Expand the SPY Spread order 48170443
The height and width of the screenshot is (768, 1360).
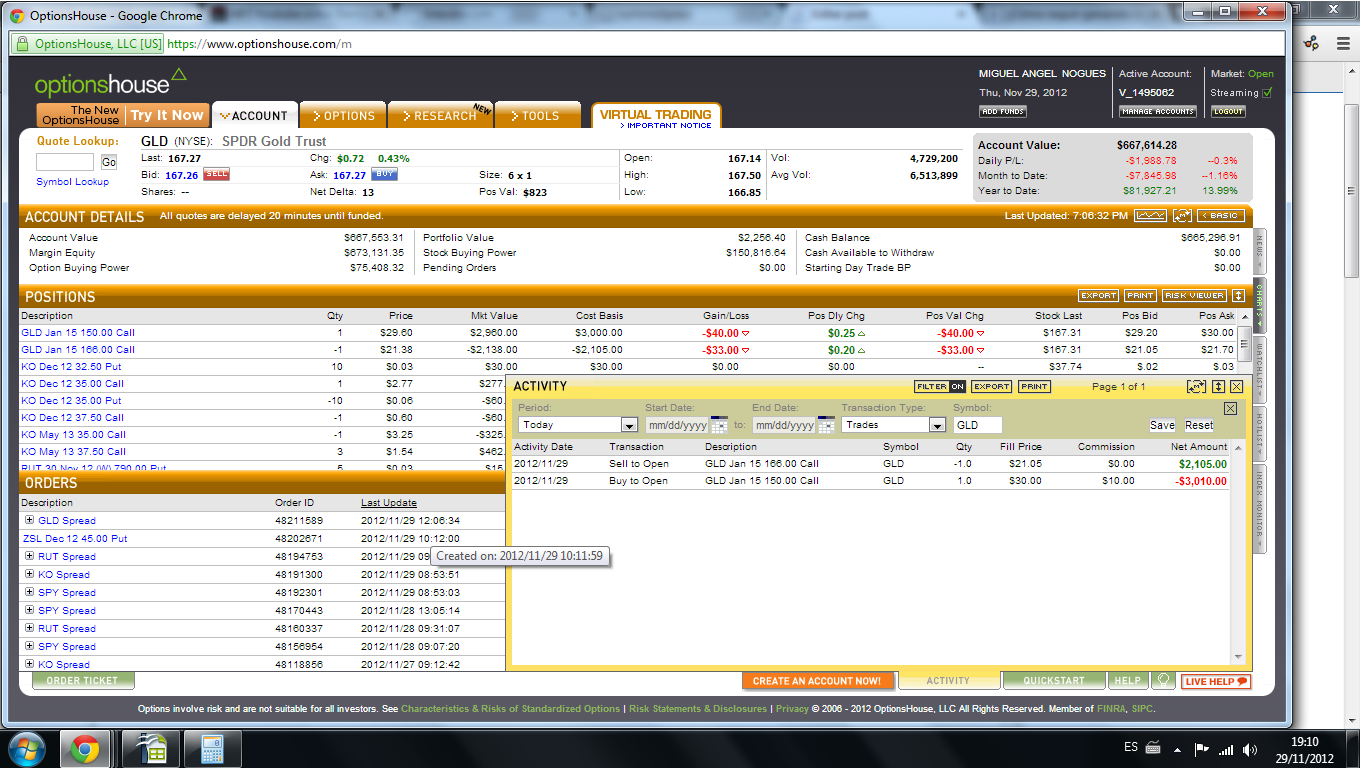pyautogui.click(x=29, y=610)
